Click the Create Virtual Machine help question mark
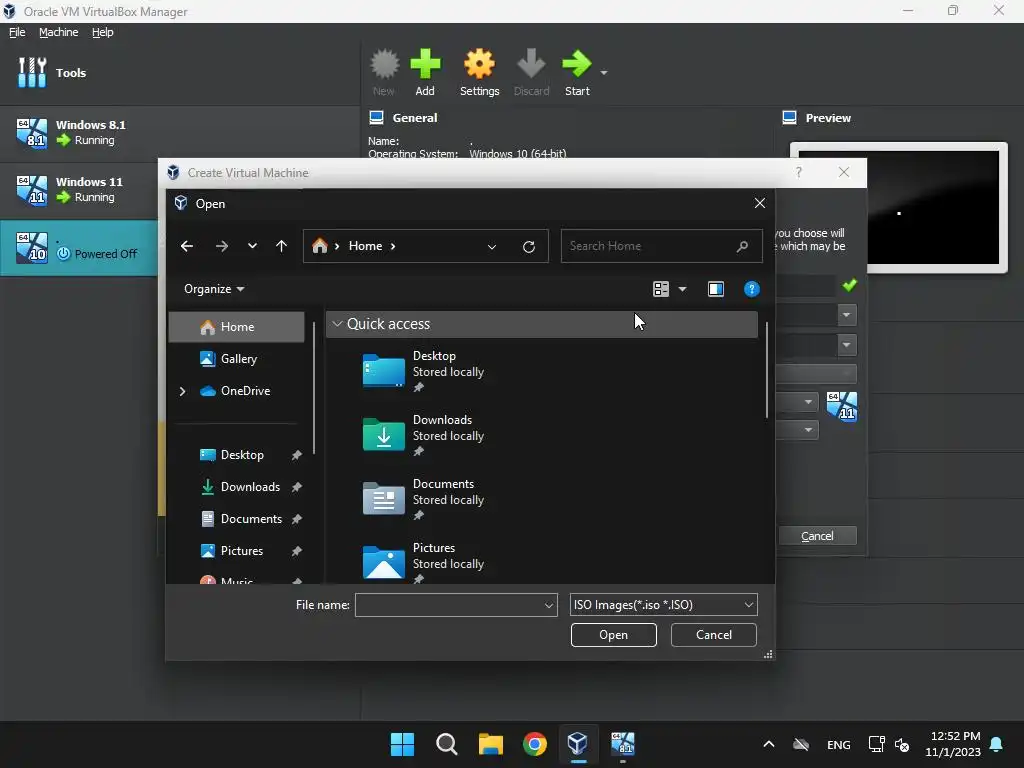 [798, 172]
